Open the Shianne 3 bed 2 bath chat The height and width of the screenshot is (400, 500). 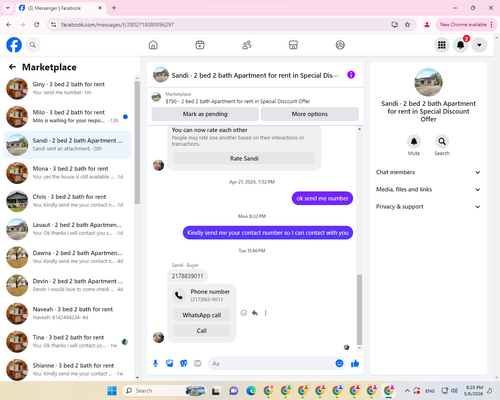(x=67, y=370)
